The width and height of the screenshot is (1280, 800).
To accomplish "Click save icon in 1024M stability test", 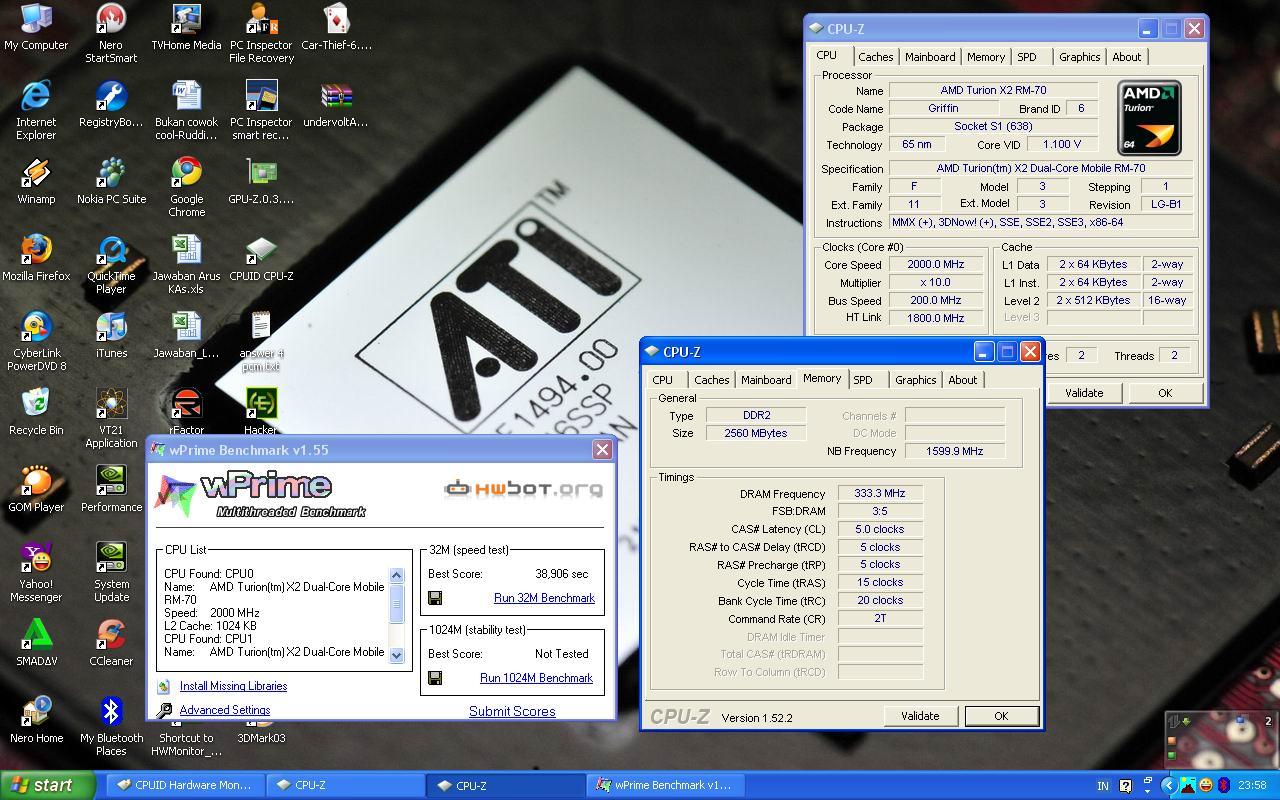I will click(435, 678).
